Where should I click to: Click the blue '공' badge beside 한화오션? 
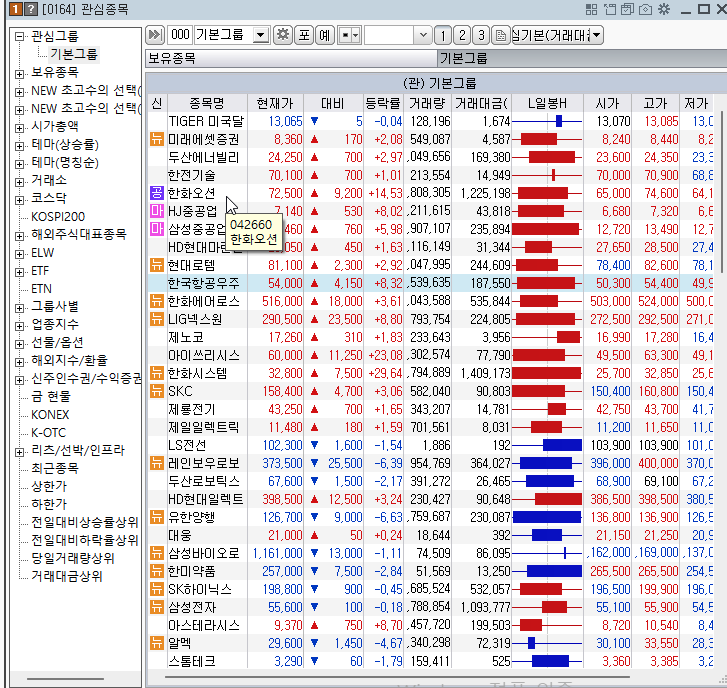tap(156, 193)
